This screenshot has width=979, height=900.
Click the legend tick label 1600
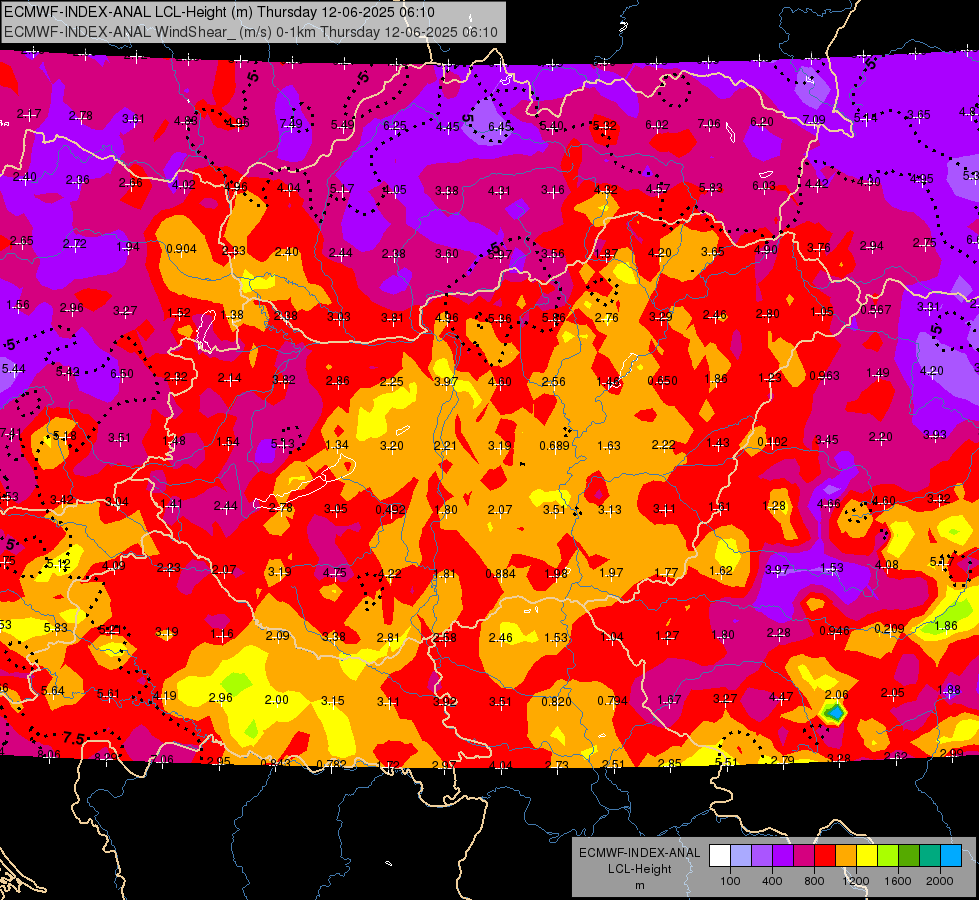coord(897,881)
